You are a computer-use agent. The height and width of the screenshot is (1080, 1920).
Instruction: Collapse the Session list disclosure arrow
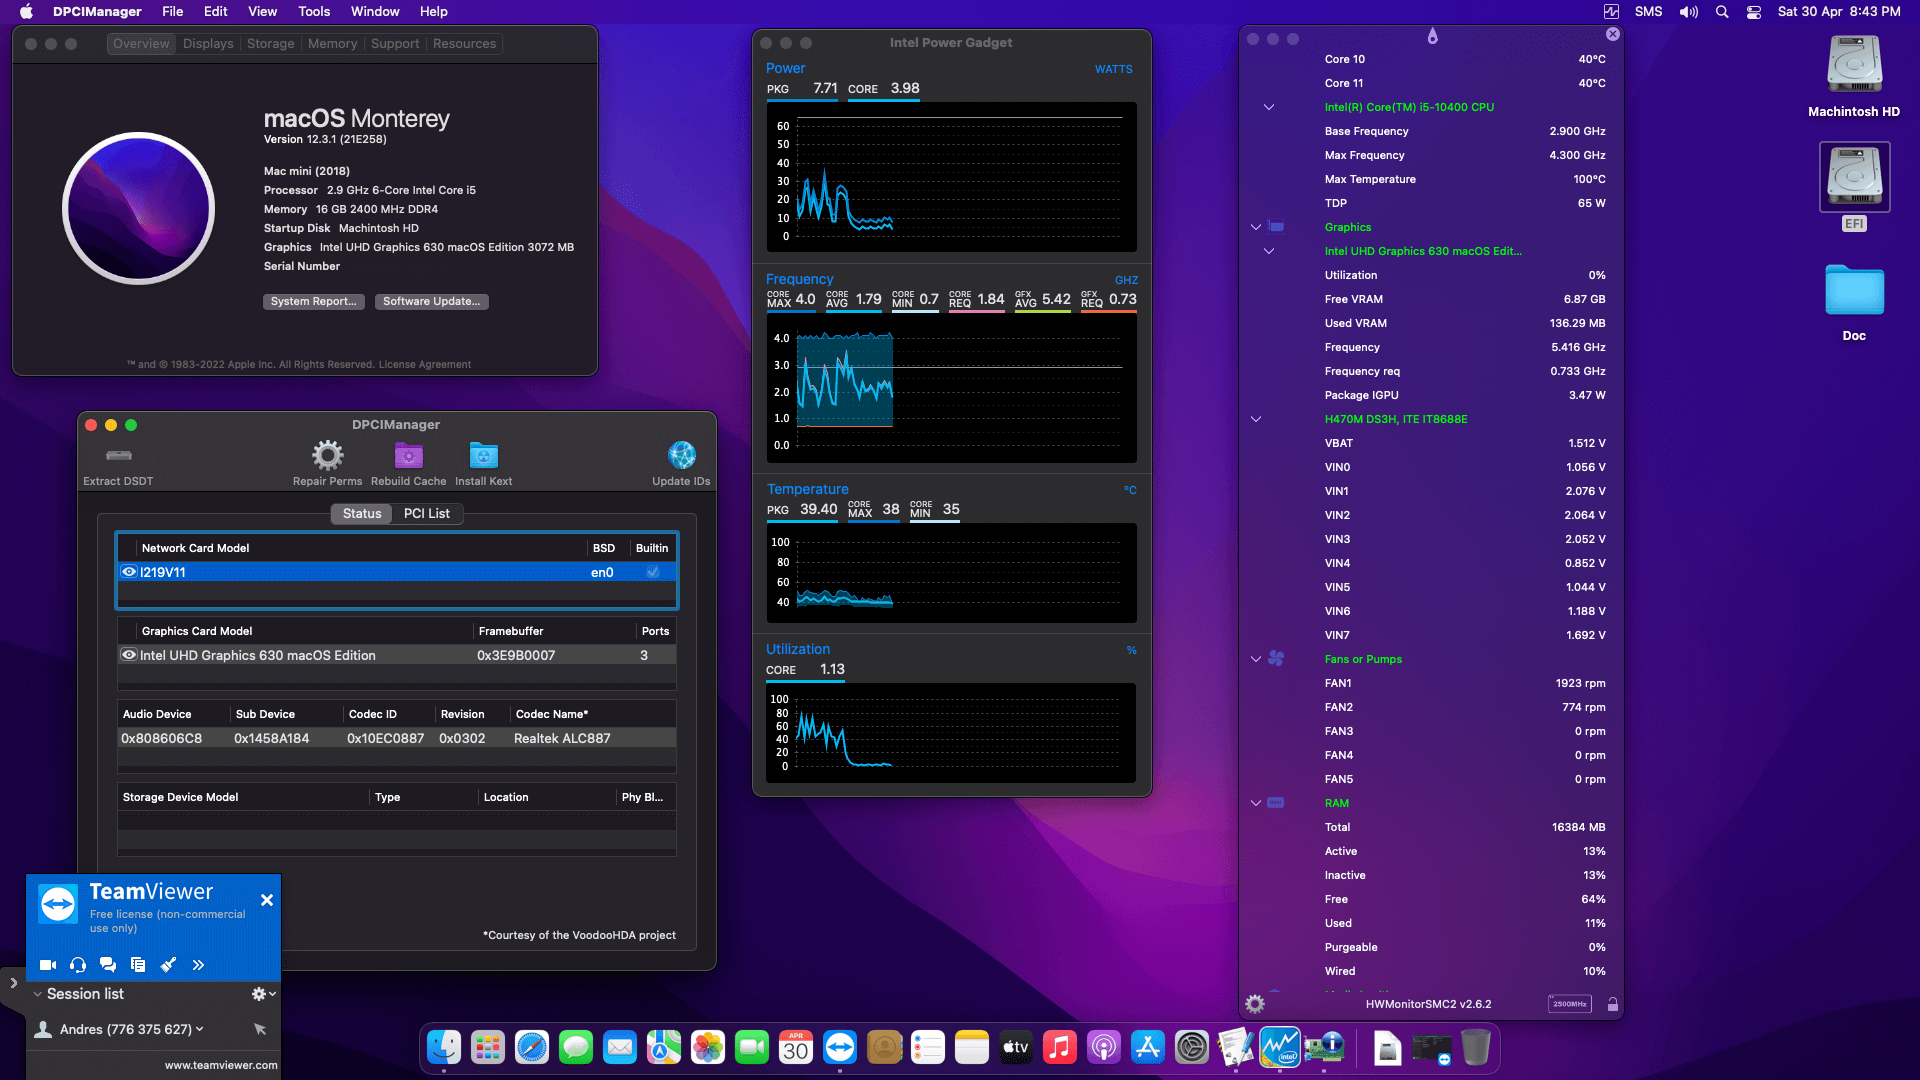(36, 993)
